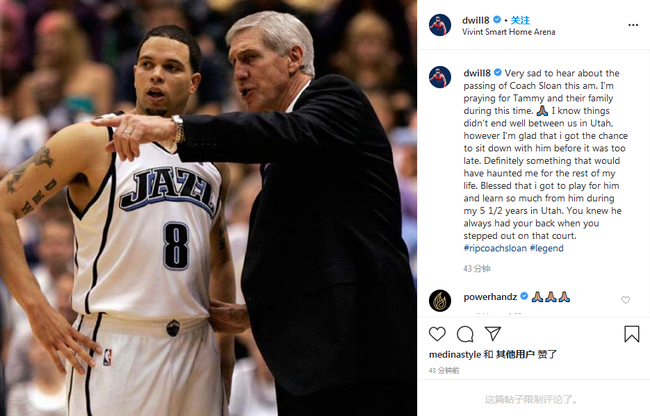Click the 43 分钟前 timestamp

[444, 370]
